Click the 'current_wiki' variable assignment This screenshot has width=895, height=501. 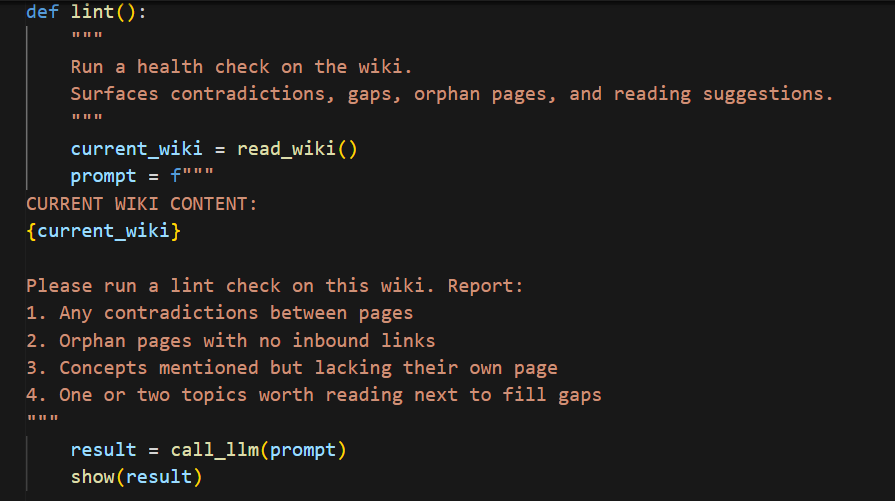click(136, 149)
